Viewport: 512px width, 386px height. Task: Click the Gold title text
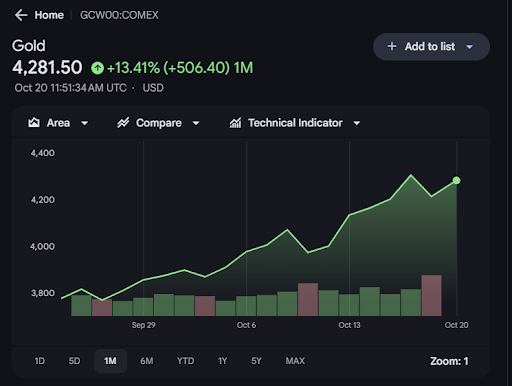[x=29, y=46]
